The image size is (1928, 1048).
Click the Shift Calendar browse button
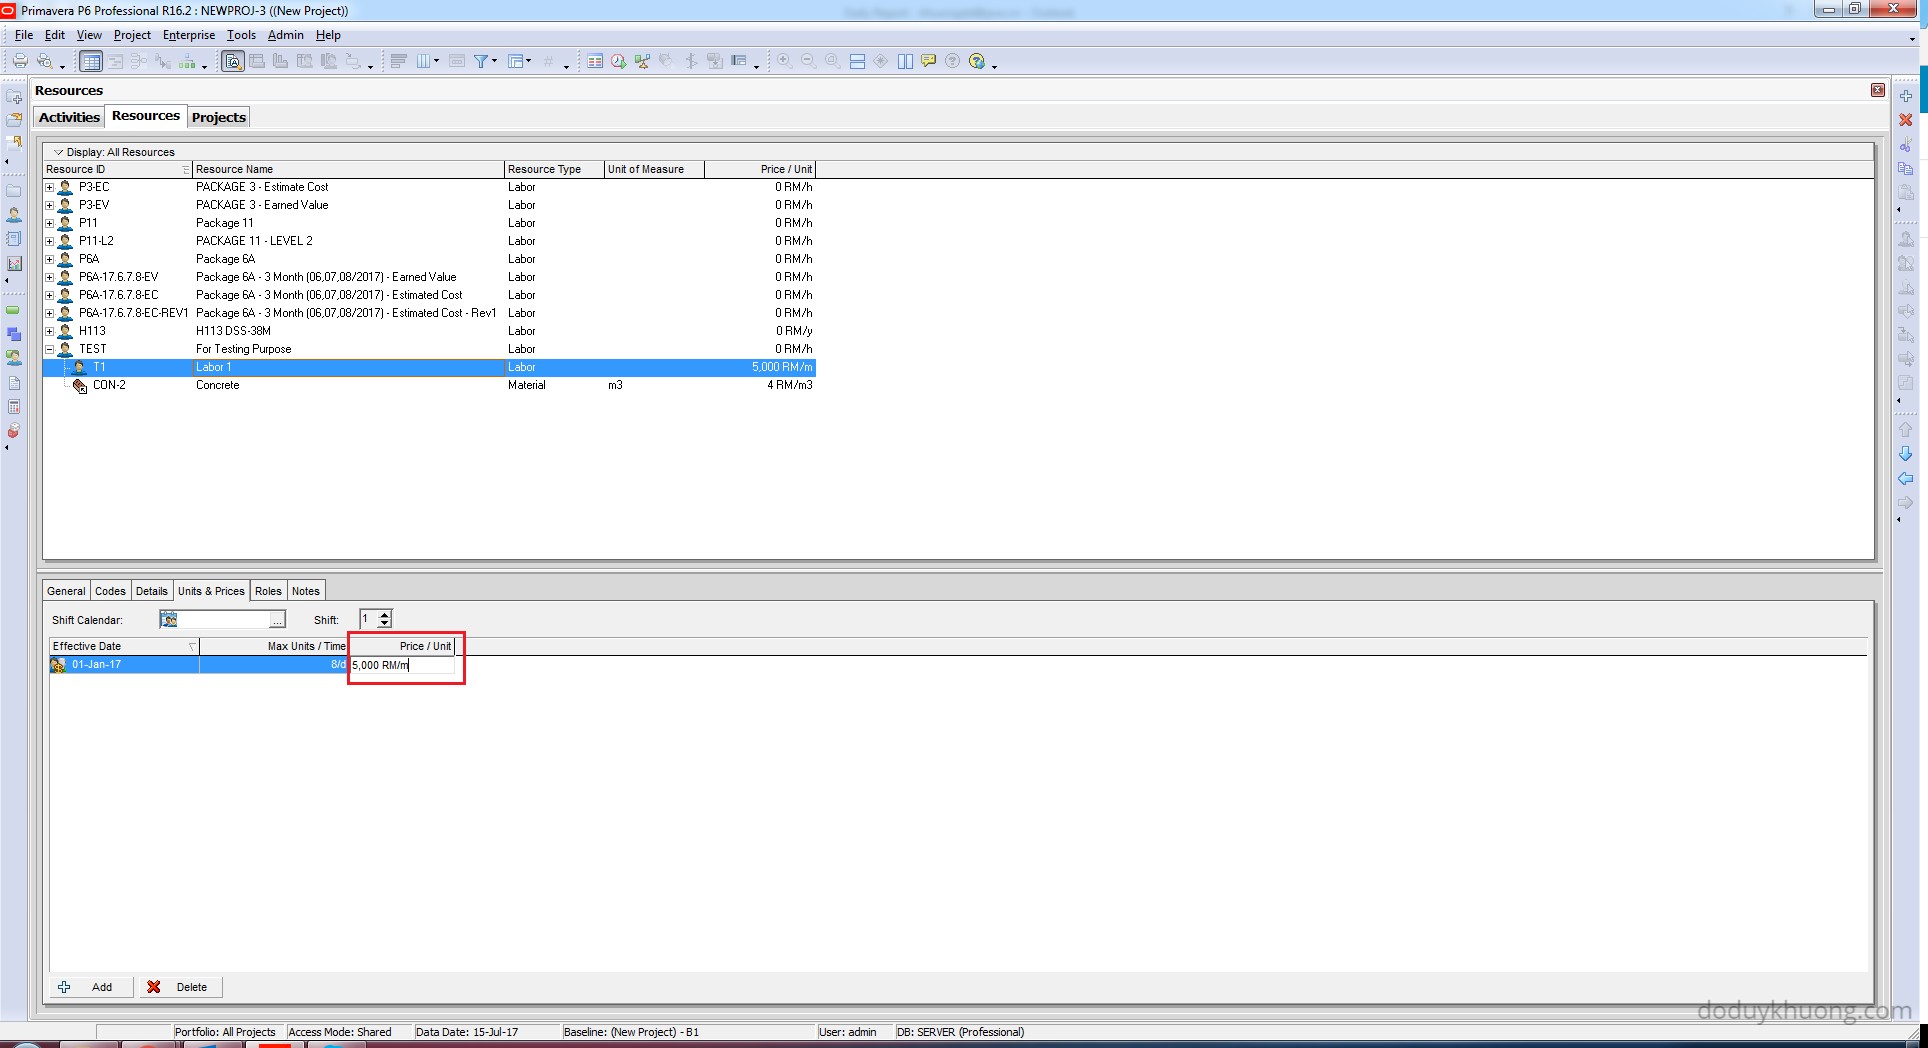coord(277,620)
